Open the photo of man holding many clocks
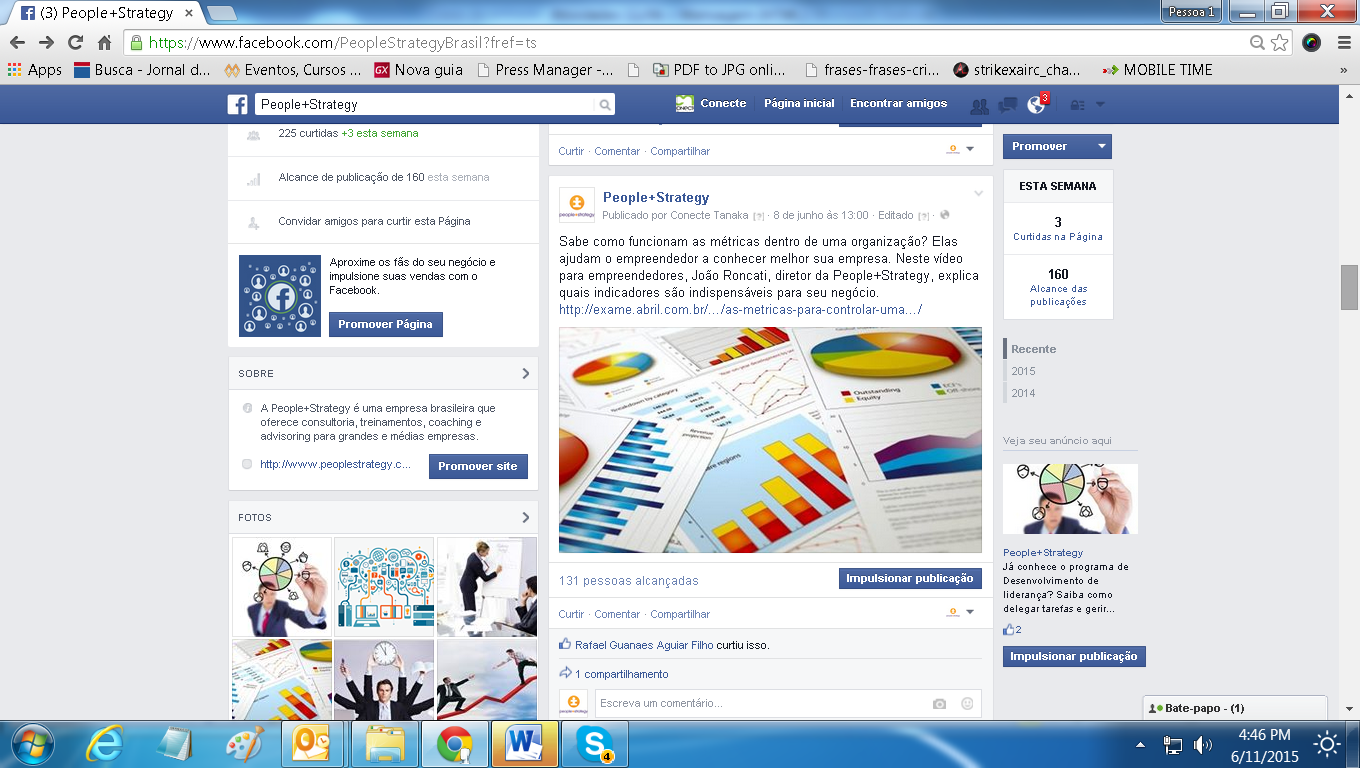This screenshot has height=768, width=1360. 384,679
